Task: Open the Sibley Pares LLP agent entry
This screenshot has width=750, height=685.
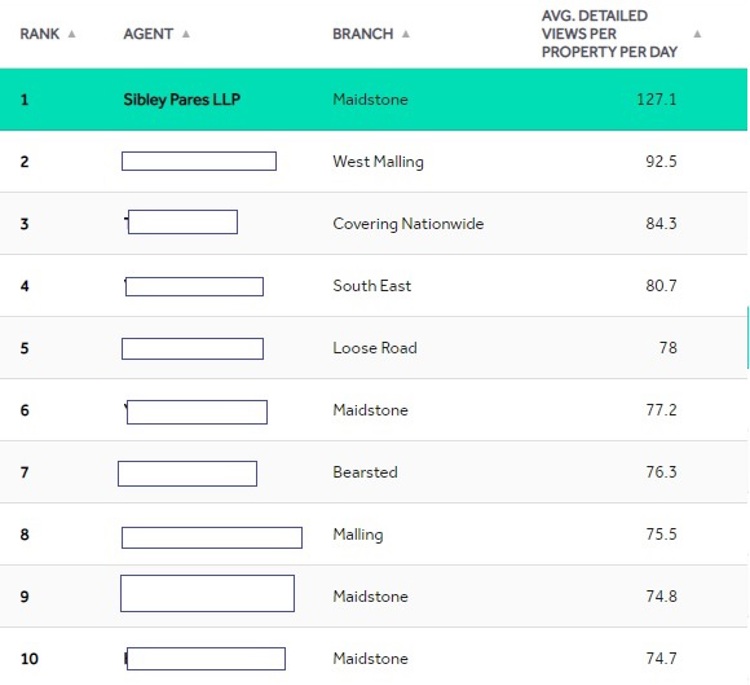Action: [182, 100]
